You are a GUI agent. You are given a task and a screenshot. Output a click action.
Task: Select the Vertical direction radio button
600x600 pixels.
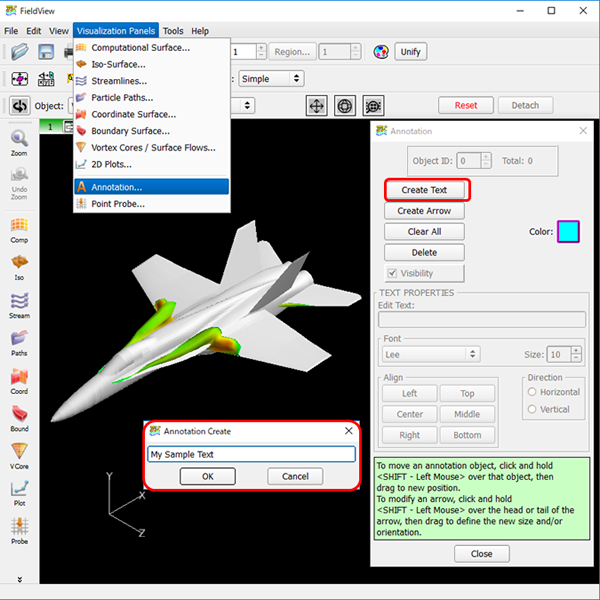tap(533, 409)
